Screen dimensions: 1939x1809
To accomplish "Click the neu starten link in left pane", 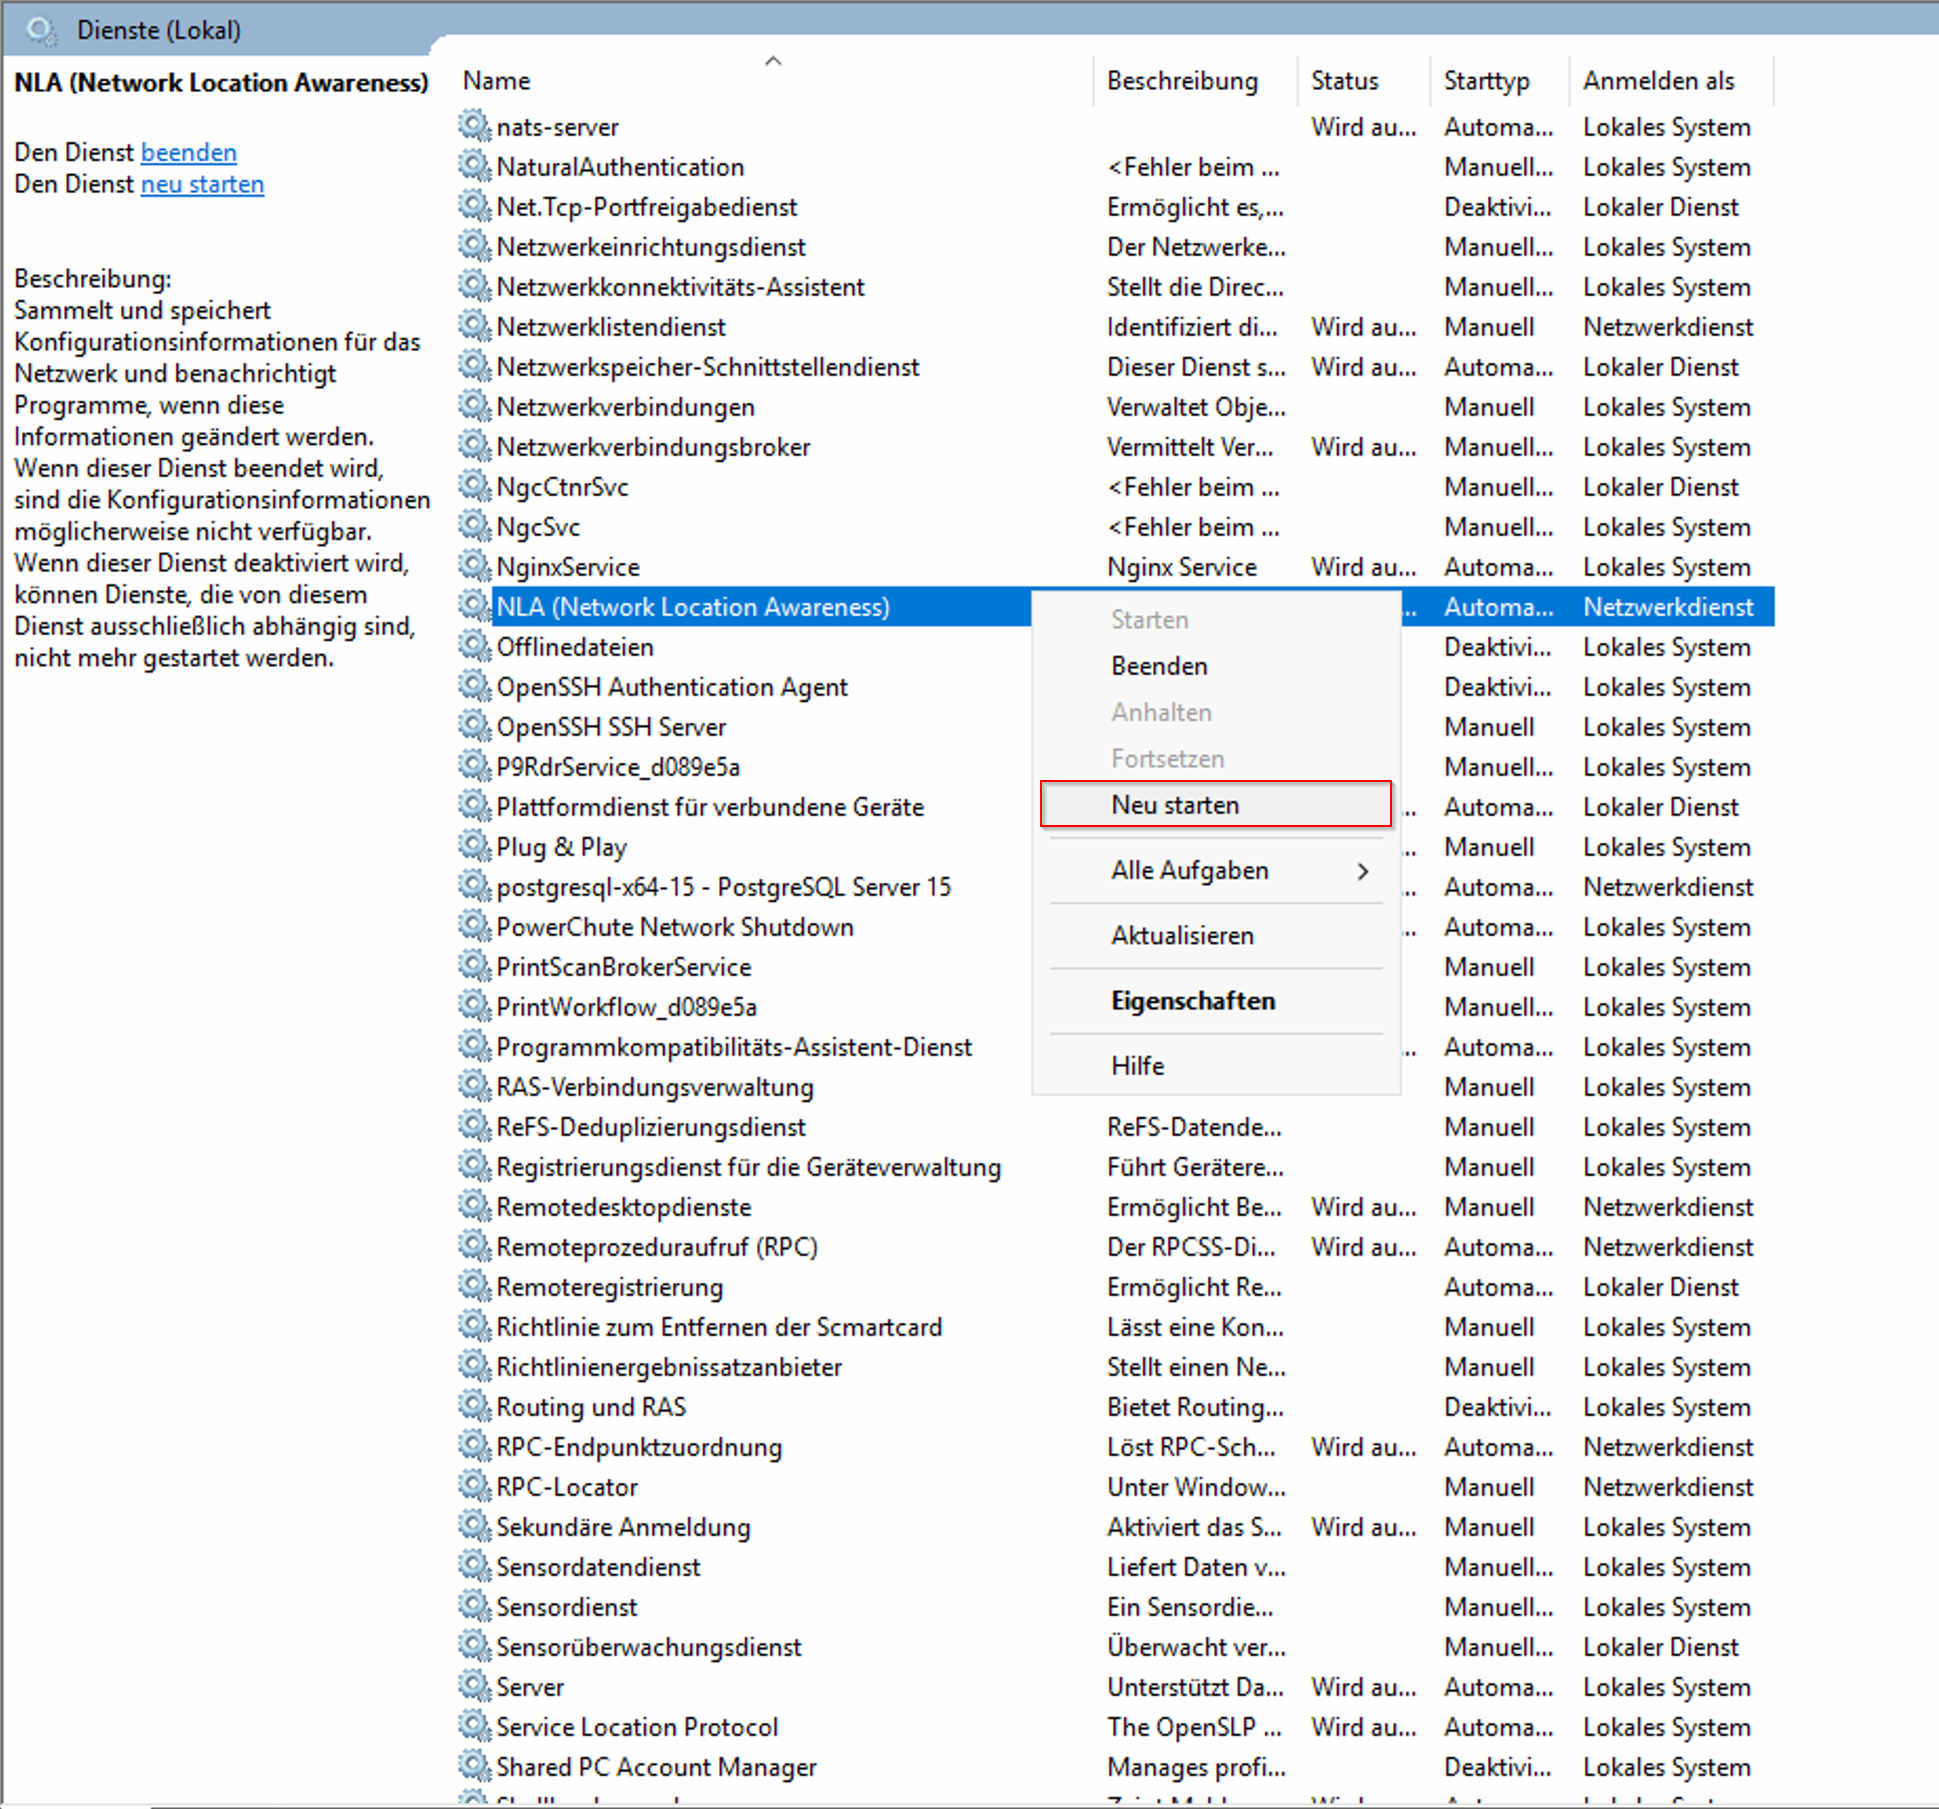I will [202, 184].
